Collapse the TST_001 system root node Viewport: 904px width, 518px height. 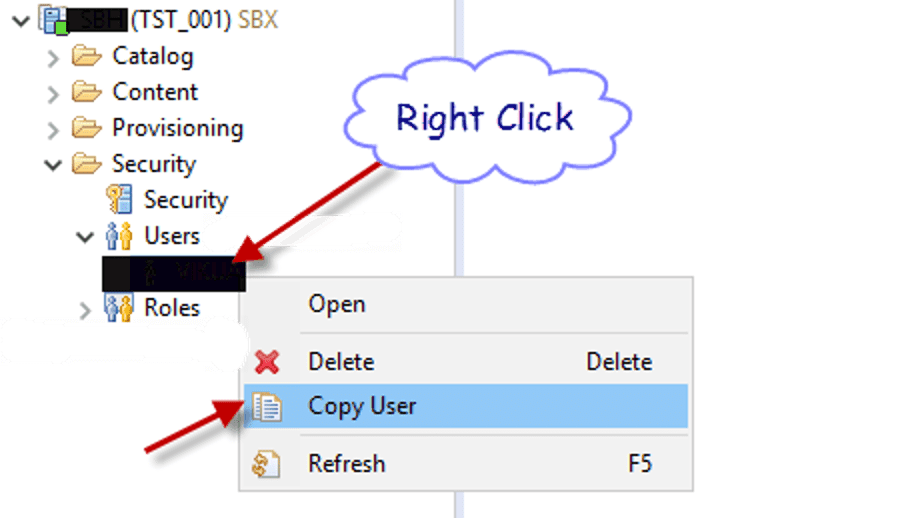[21, 22]
